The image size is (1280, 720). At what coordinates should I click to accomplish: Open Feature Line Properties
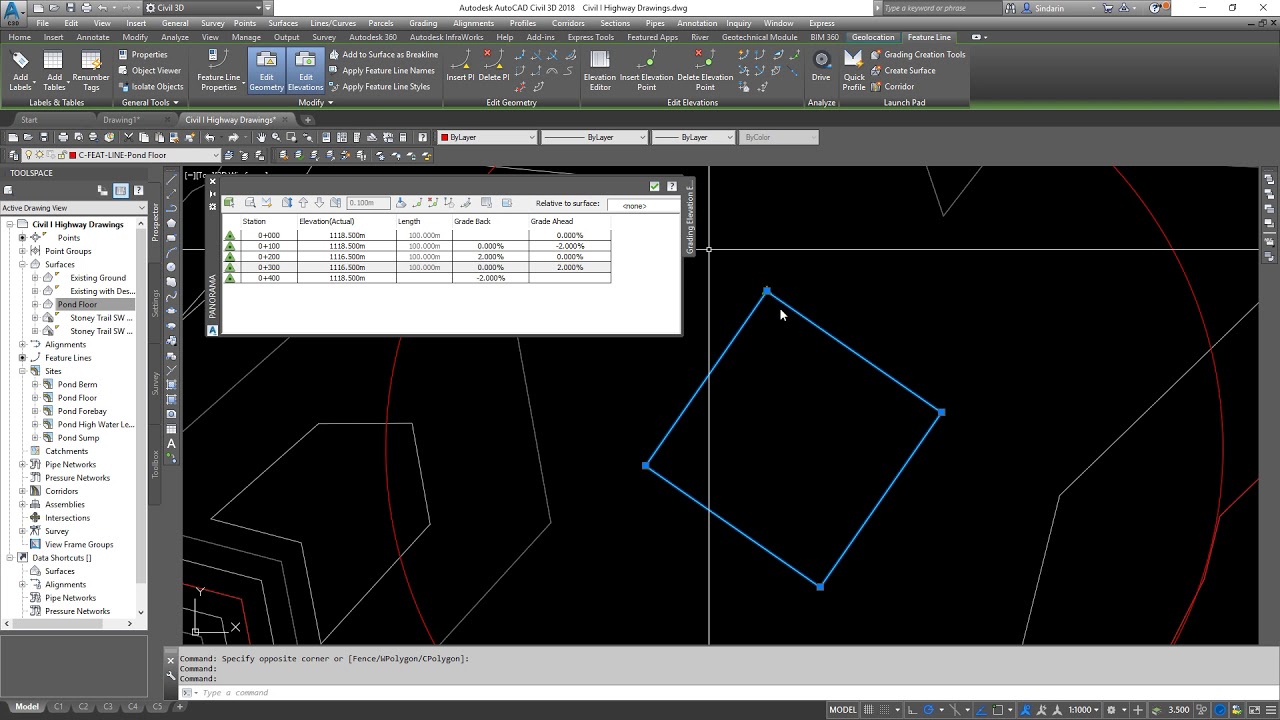coord(218,69)
